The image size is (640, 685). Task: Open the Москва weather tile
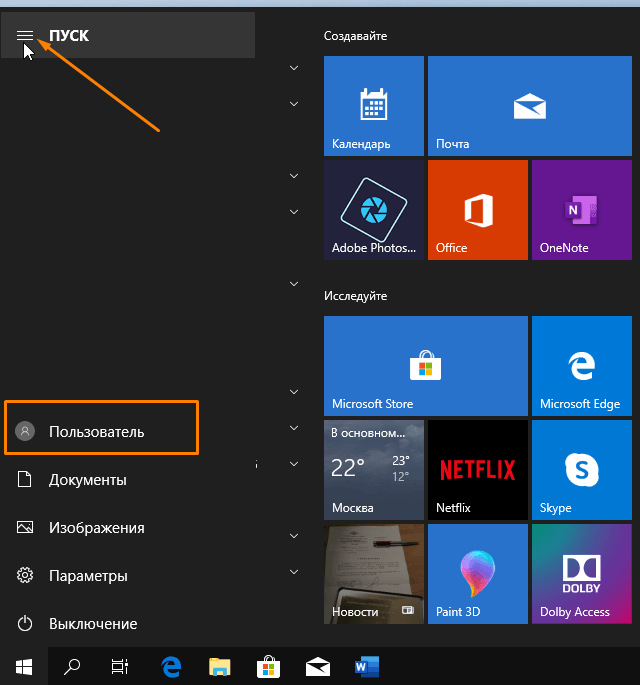(x=374, y=470)
